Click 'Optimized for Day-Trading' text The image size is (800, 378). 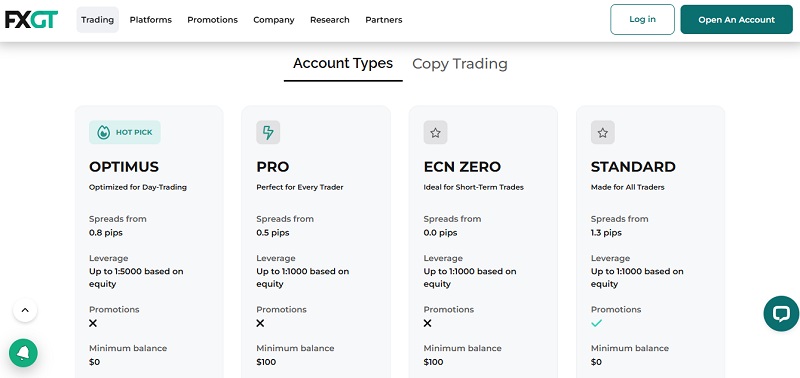138,187
